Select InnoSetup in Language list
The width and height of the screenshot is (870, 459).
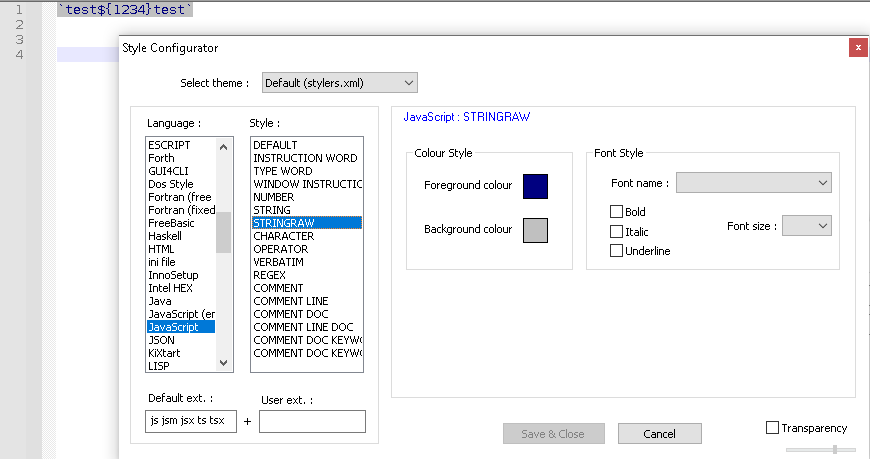coord(181,275)
